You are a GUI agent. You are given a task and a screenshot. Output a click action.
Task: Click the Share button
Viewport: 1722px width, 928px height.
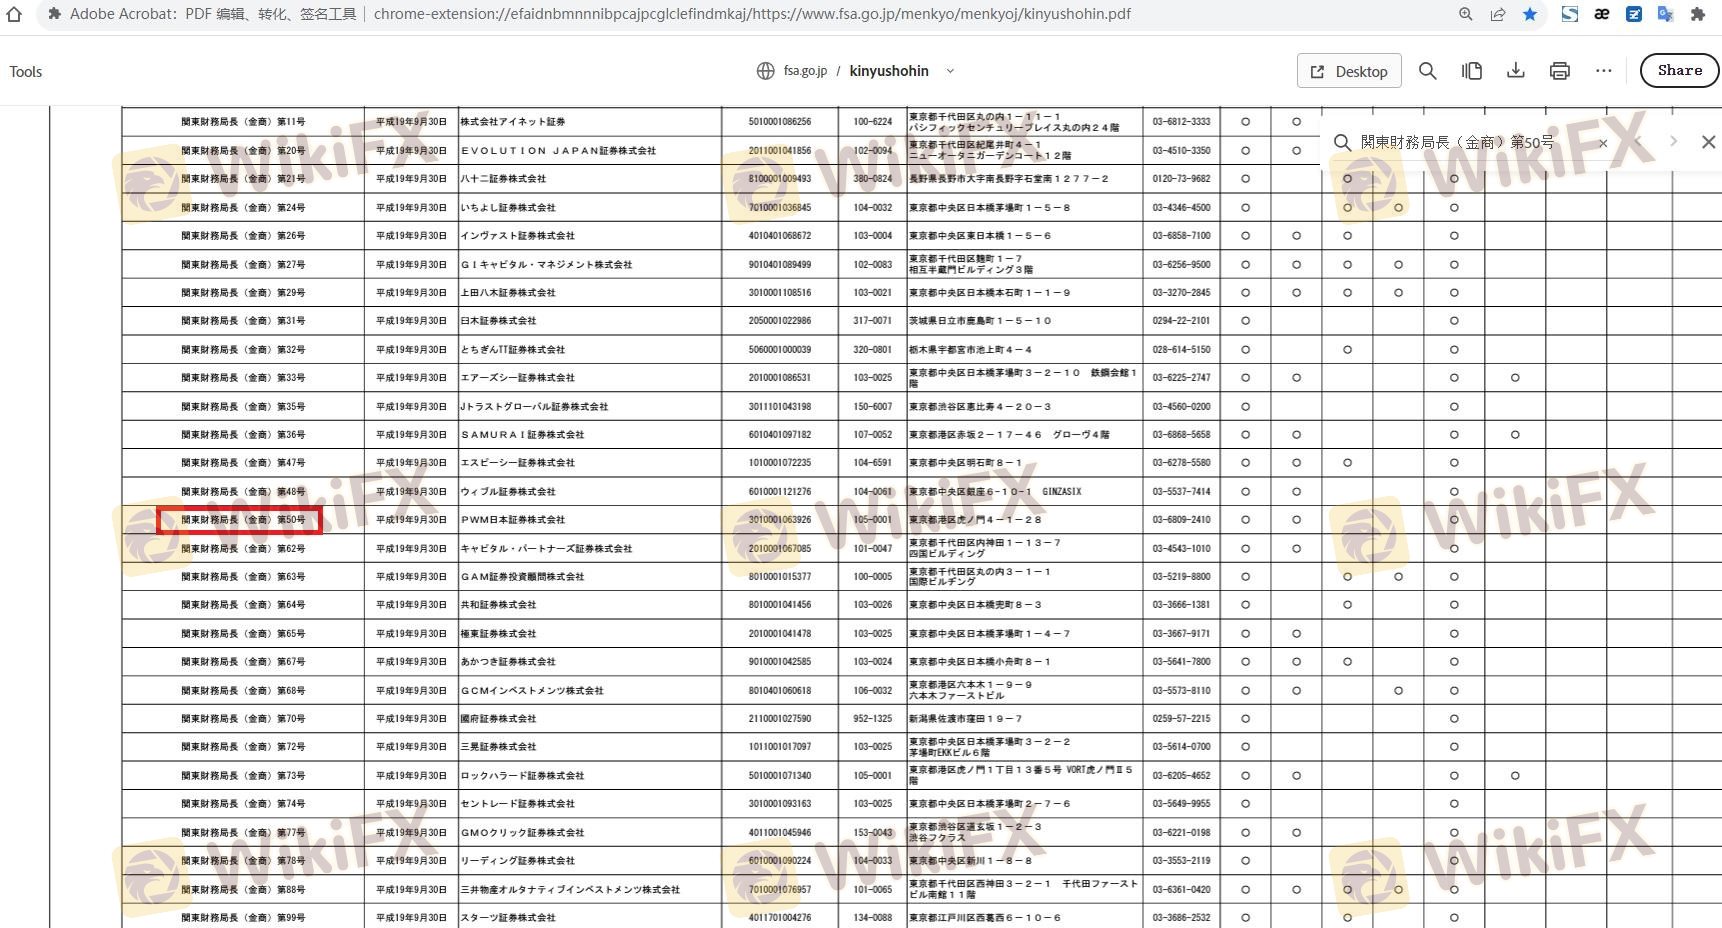(1679, 71)
